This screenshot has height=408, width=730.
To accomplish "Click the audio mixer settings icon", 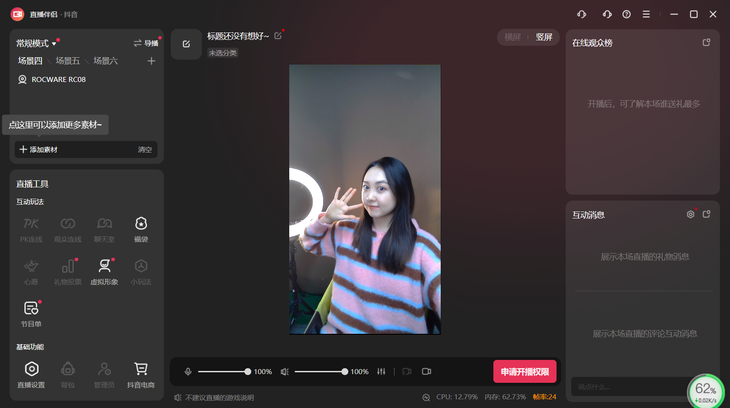I will pyautogui.click(x=381, y=371).
